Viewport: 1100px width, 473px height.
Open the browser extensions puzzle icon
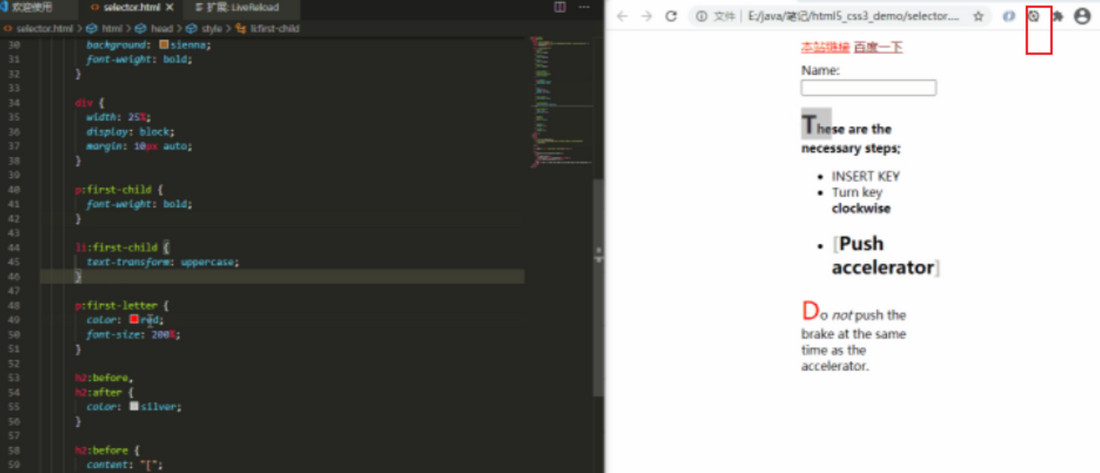[x=1057, y=16]
